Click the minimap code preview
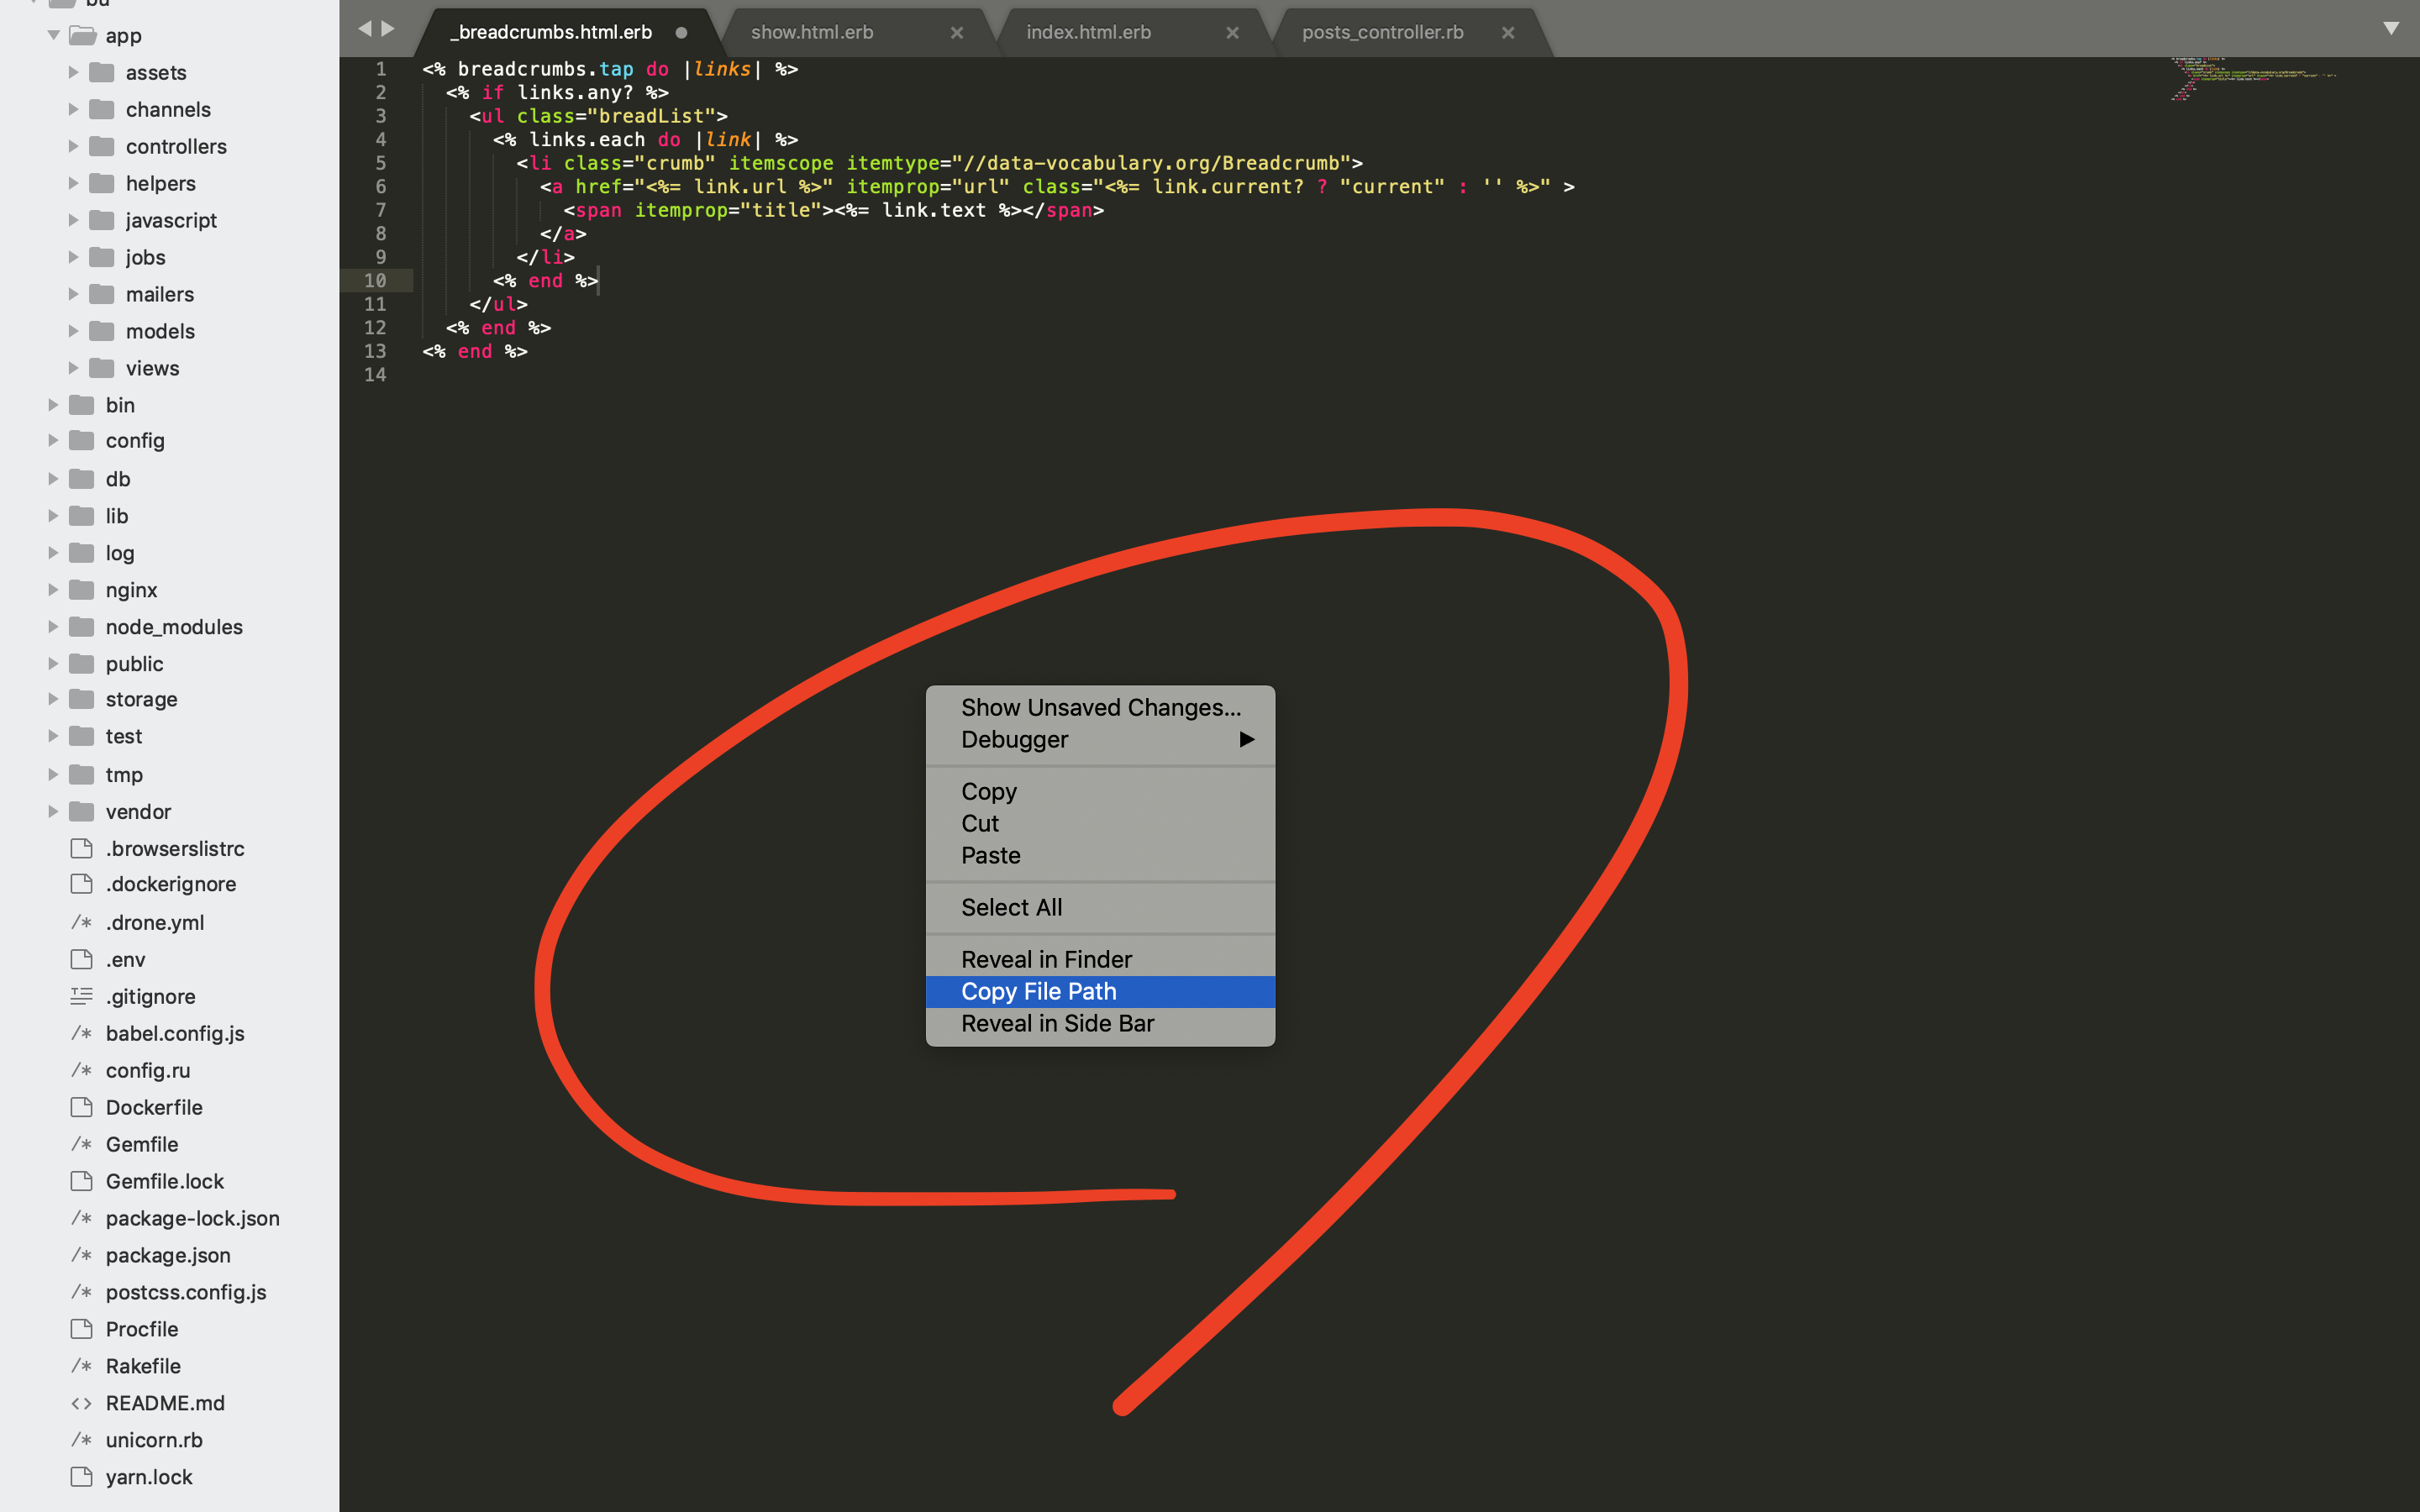 click(x=2250, y=78)
